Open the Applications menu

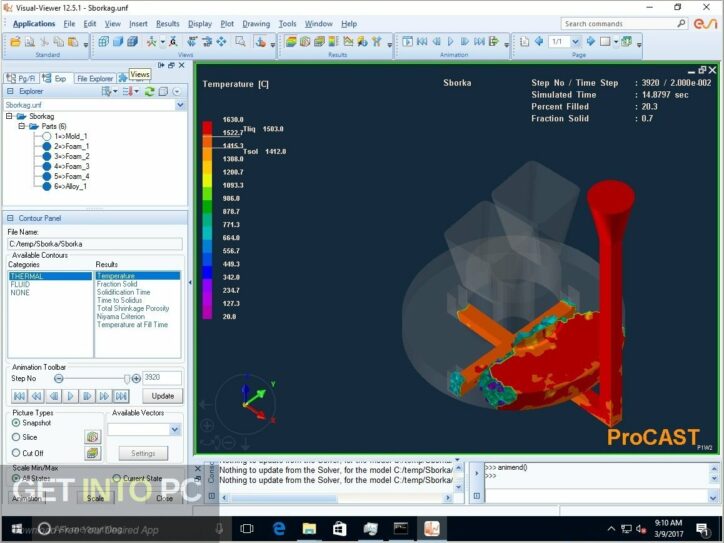click(34, 24)
